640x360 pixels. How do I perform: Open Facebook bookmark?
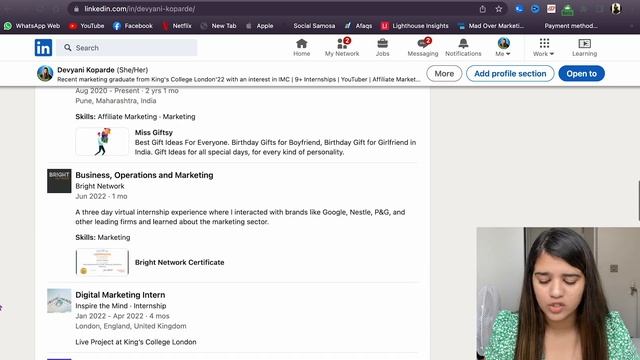(x=132, y=26)
